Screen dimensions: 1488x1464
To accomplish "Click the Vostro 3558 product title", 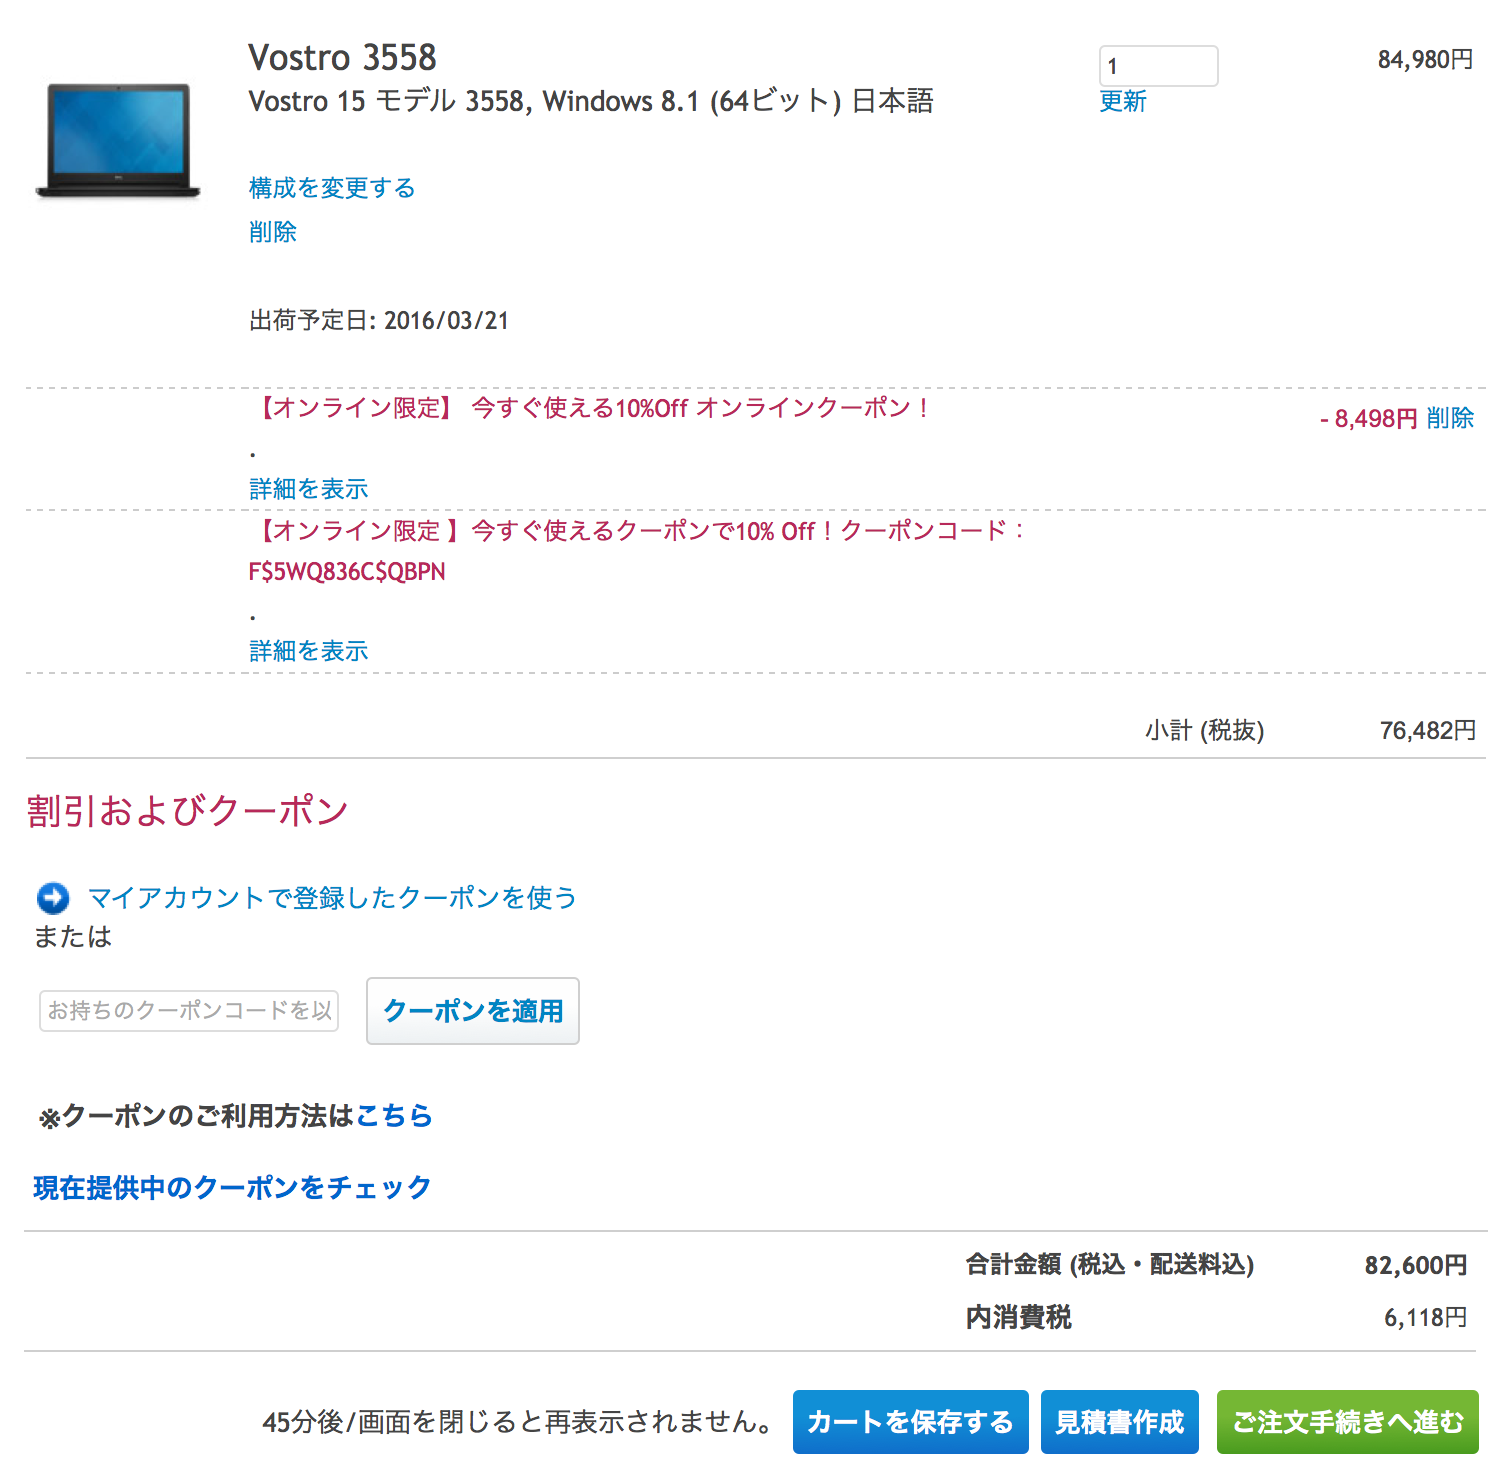I will point(342,58).
